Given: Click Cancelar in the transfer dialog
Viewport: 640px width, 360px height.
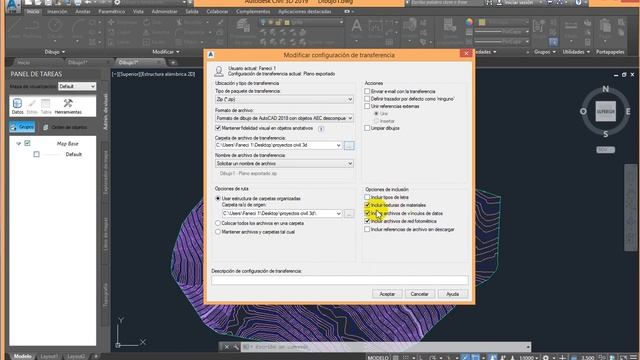Looking at the screenshot, I should click(419, 294).
